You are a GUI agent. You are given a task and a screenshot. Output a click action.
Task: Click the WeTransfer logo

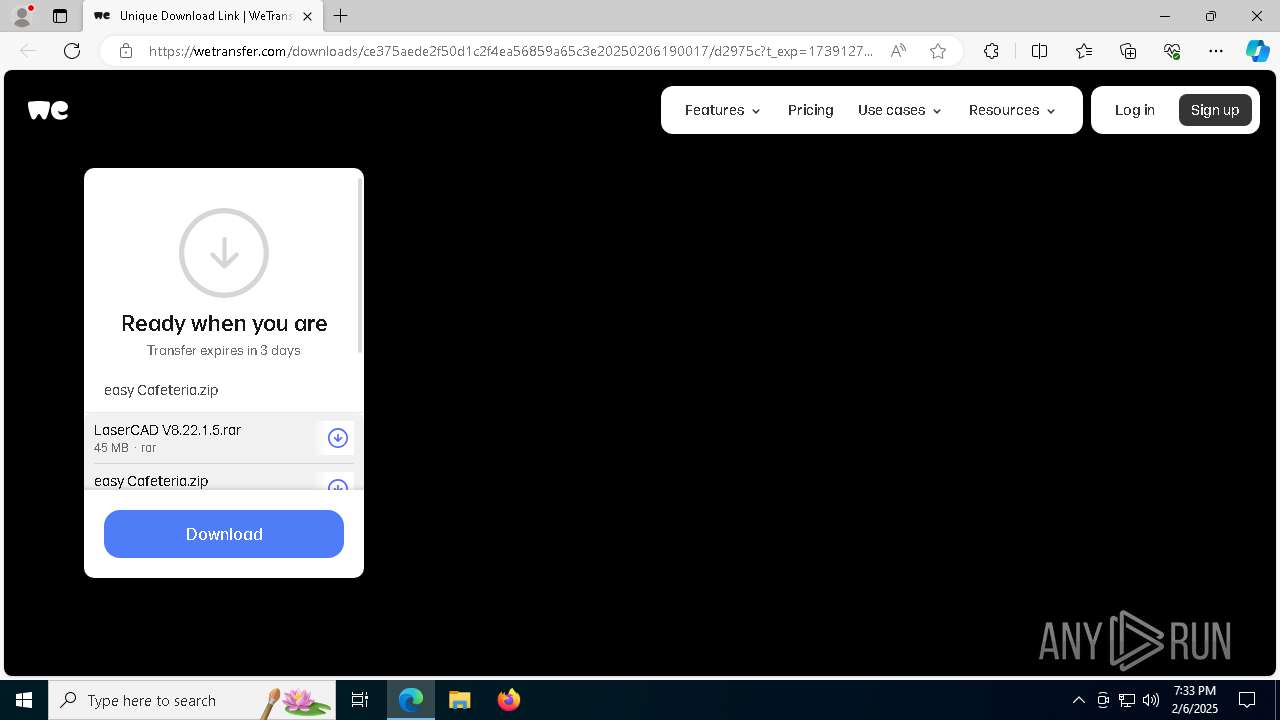[48, 110]
